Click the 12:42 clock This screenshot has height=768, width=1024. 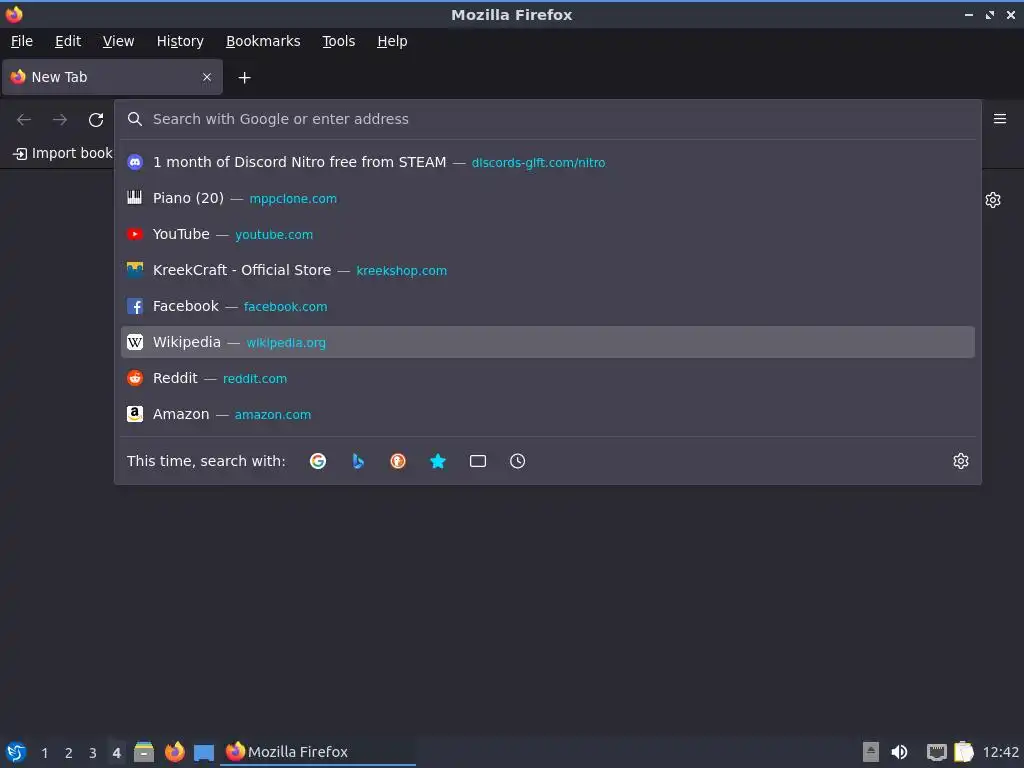click(x=1000, y=752)
